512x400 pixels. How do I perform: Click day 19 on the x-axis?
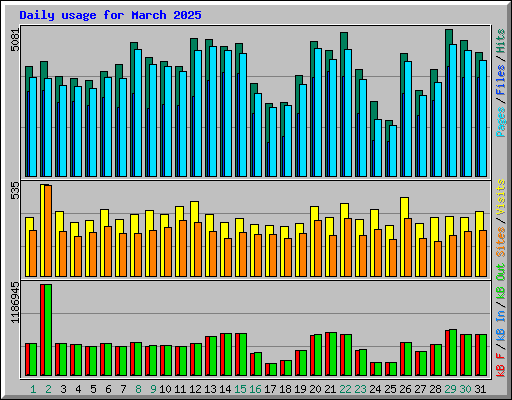coord(300,389)
